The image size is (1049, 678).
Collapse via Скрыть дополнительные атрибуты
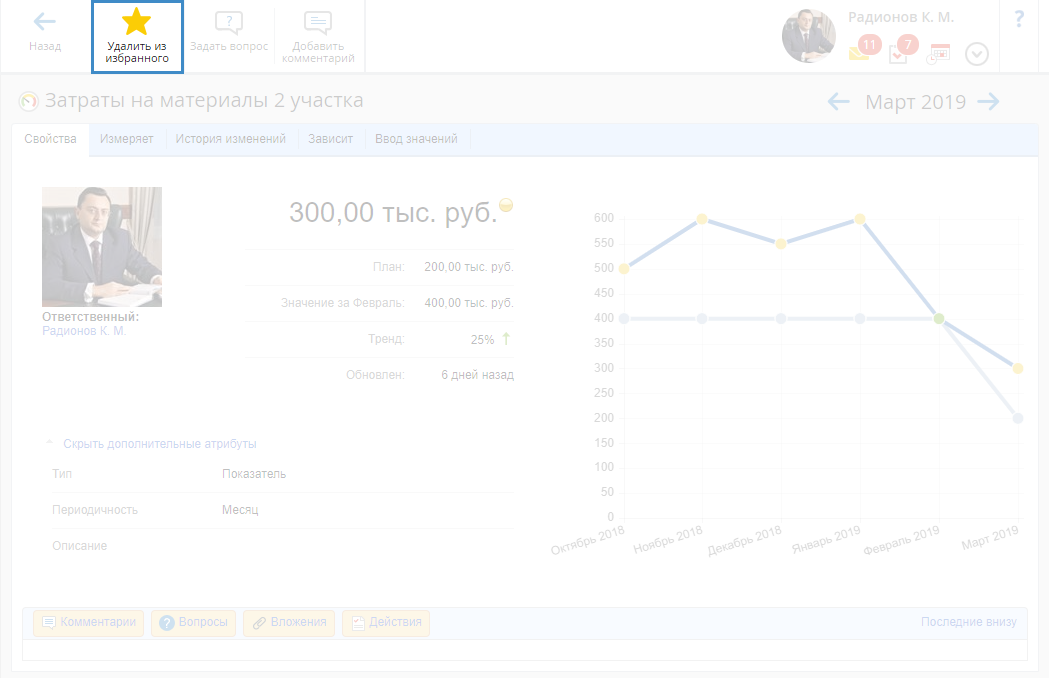[x=159, y=444]
